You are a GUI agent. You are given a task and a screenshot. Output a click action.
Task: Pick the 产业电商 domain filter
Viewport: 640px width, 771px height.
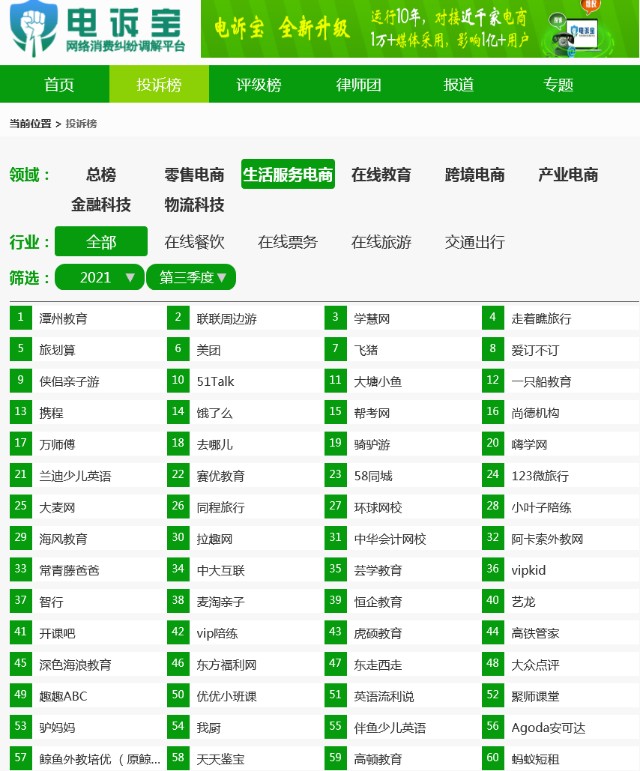[568, 175]
